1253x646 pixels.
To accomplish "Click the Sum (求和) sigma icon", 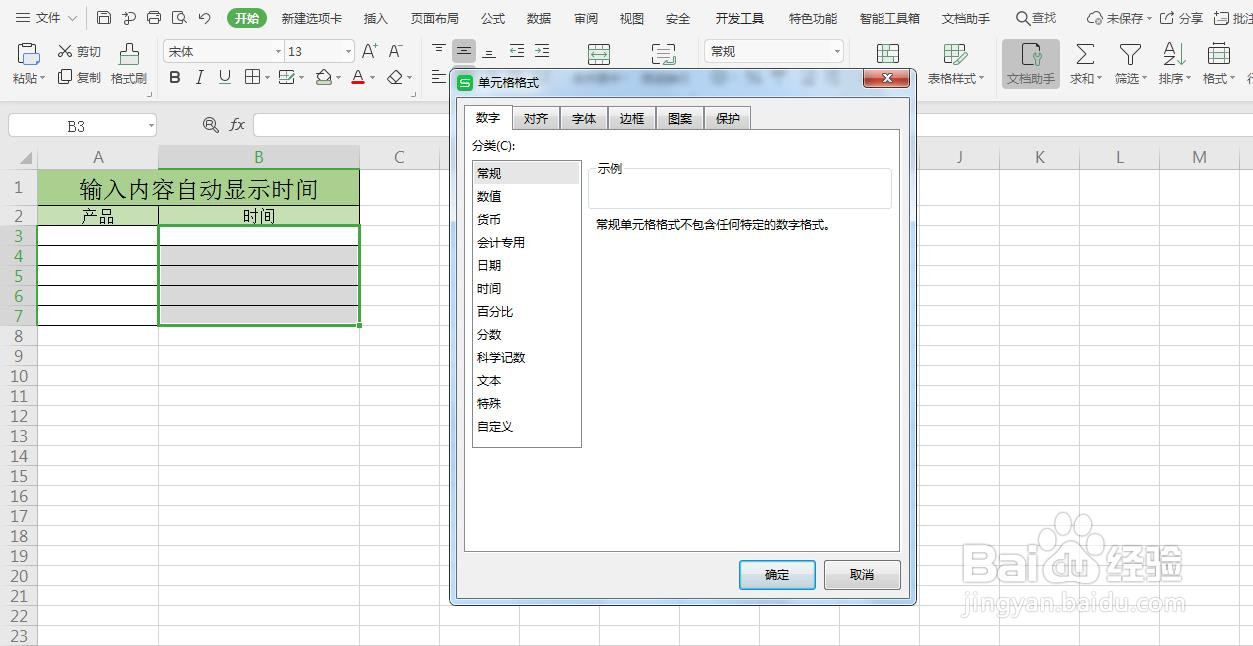I will tap(1085, 54).
